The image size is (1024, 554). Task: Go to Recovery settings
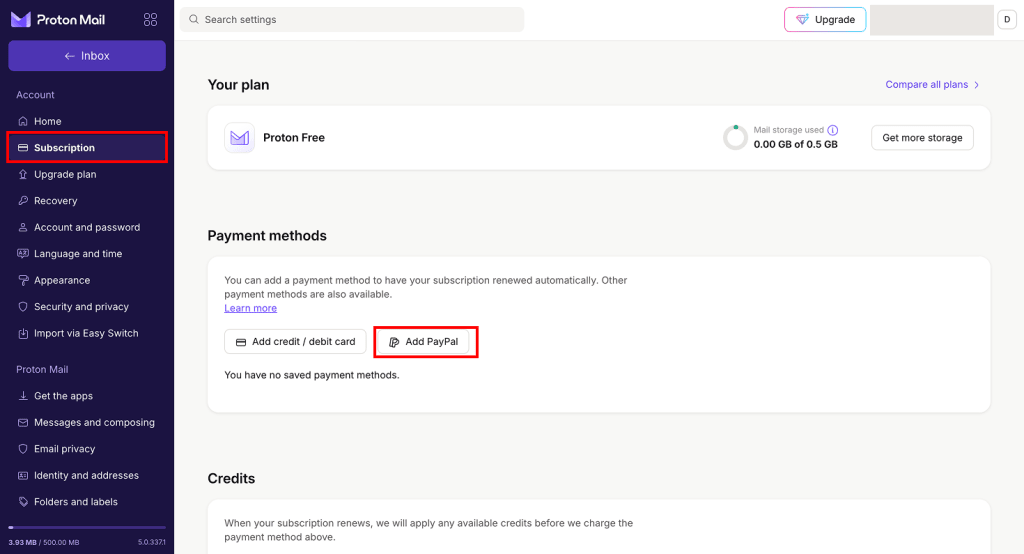(87, 201)
